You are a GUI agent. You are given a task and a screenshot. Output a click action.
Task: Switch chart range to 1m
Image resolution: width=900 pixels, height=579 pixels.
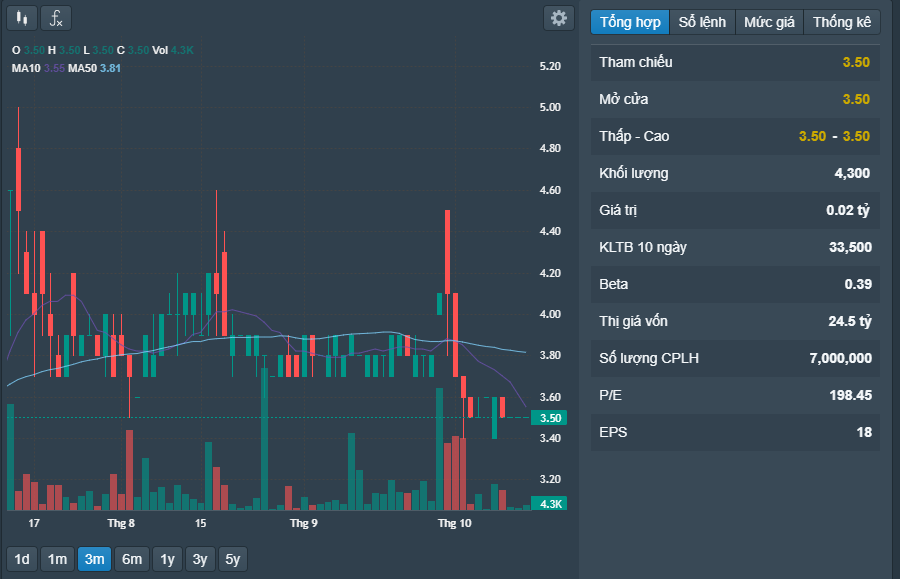pyautogui.click(x=58, y=559)
